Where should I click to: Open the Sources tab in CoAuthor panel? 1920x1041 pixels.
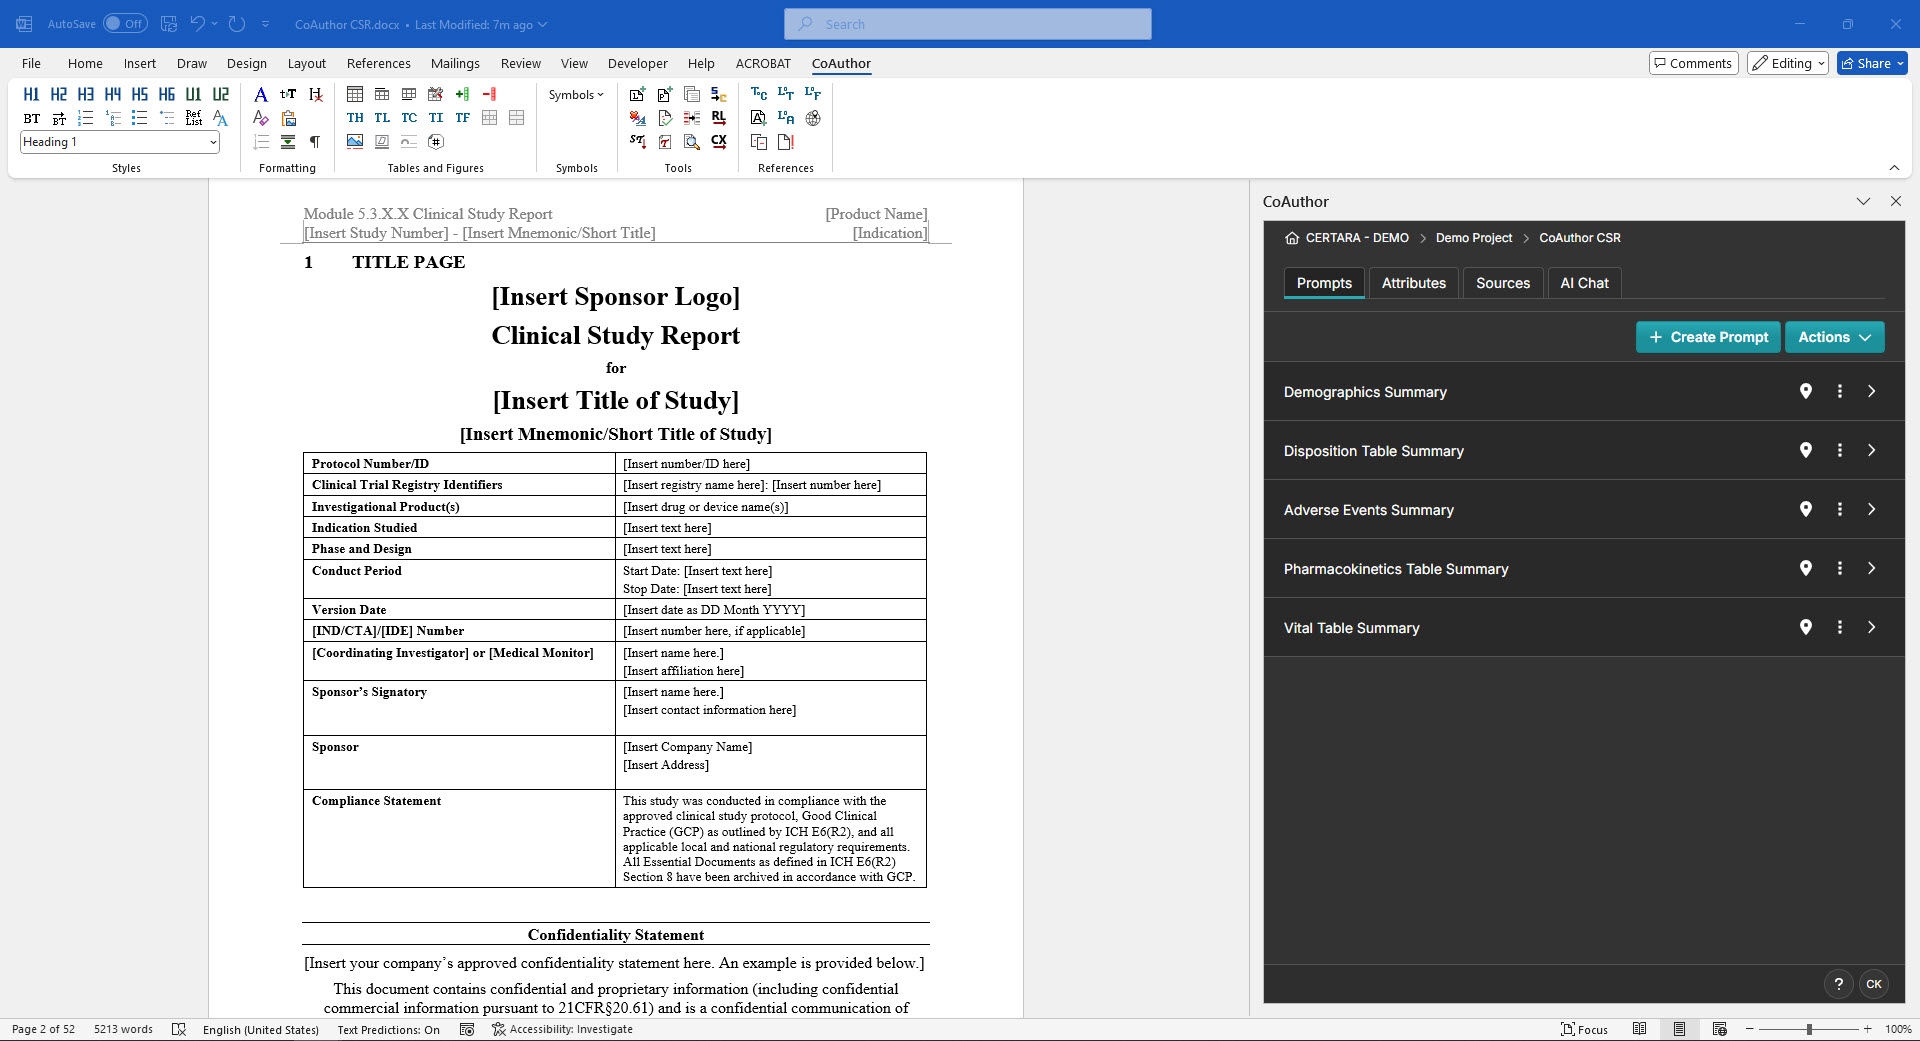click(x=1503, y=283)
